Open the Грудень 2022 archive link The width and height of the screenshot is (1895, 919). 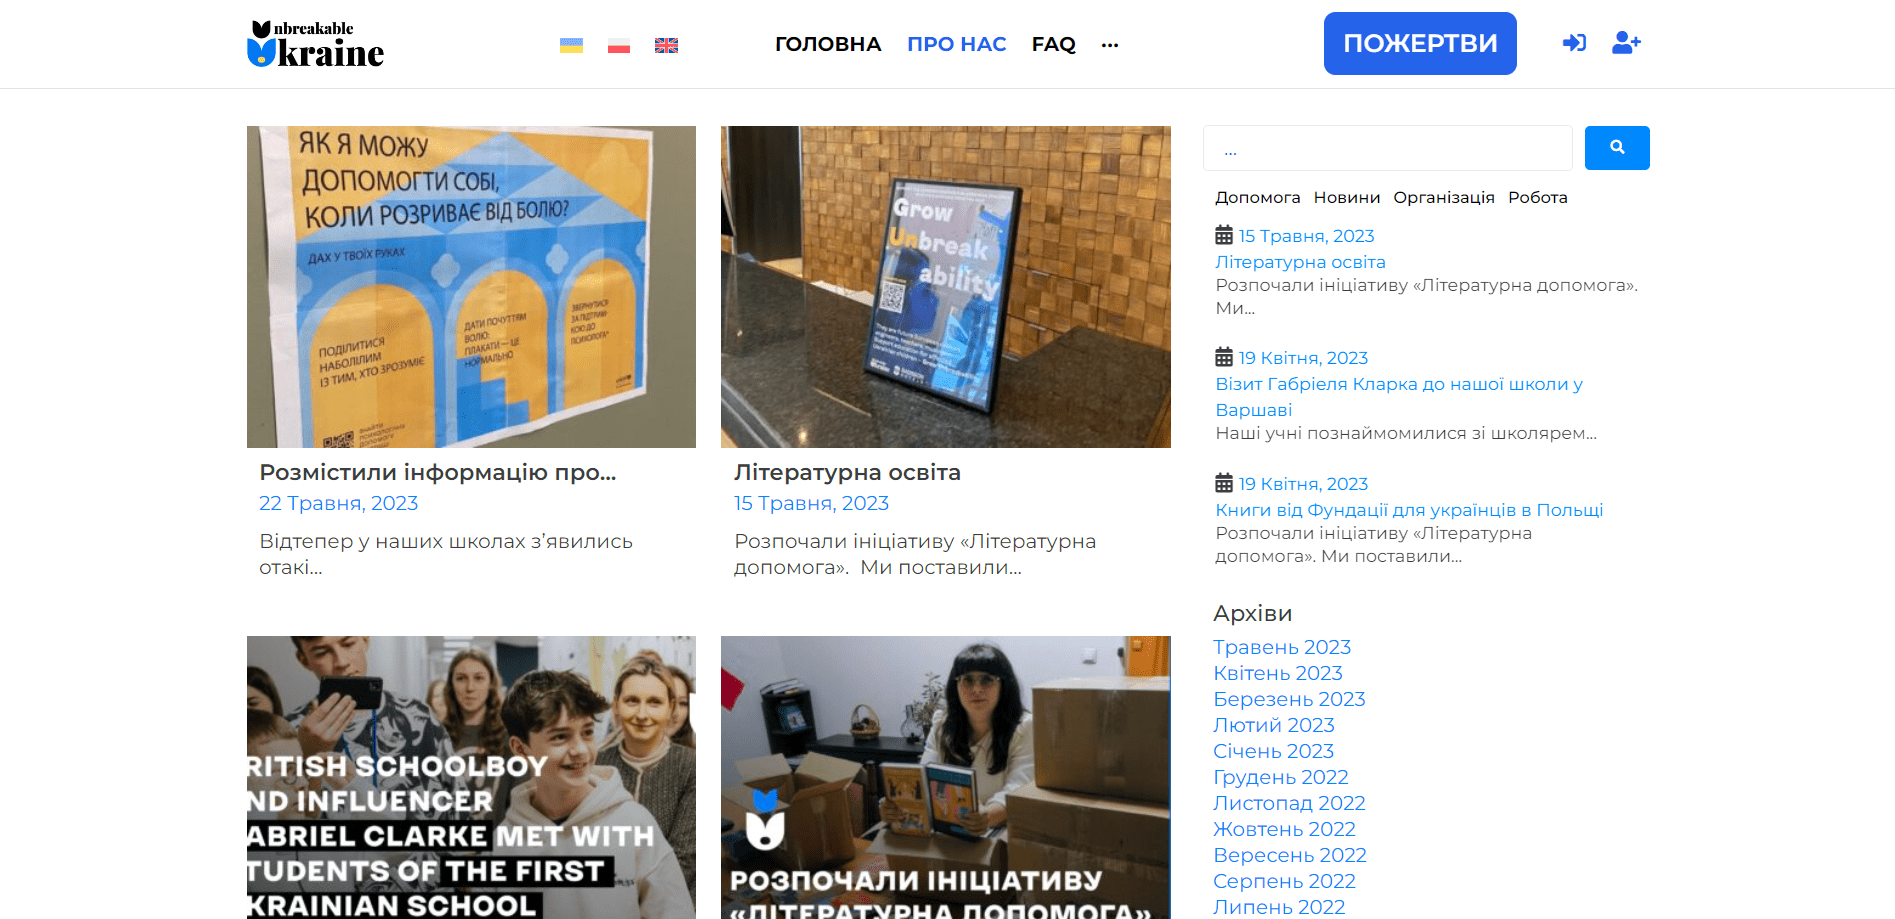coord(1280,777)
